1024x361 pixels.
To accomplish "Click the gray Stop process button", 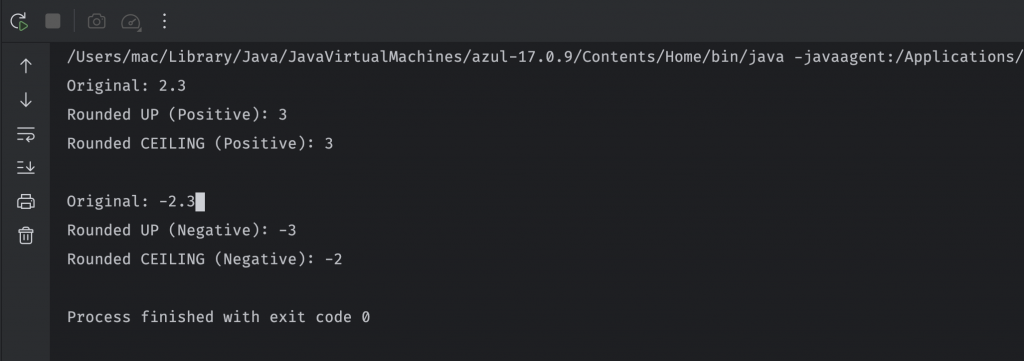I will (53, 22).
